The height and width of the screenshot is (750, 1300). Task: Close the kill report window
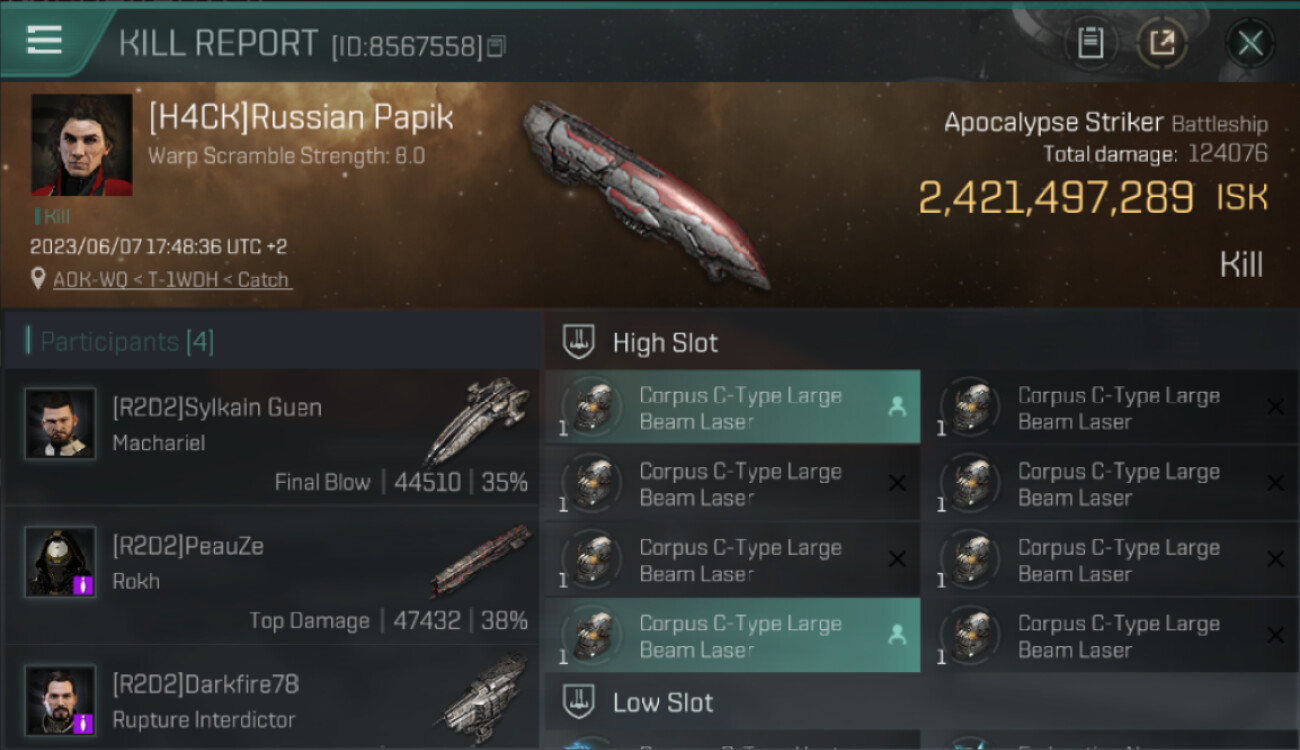[1250, 43]
